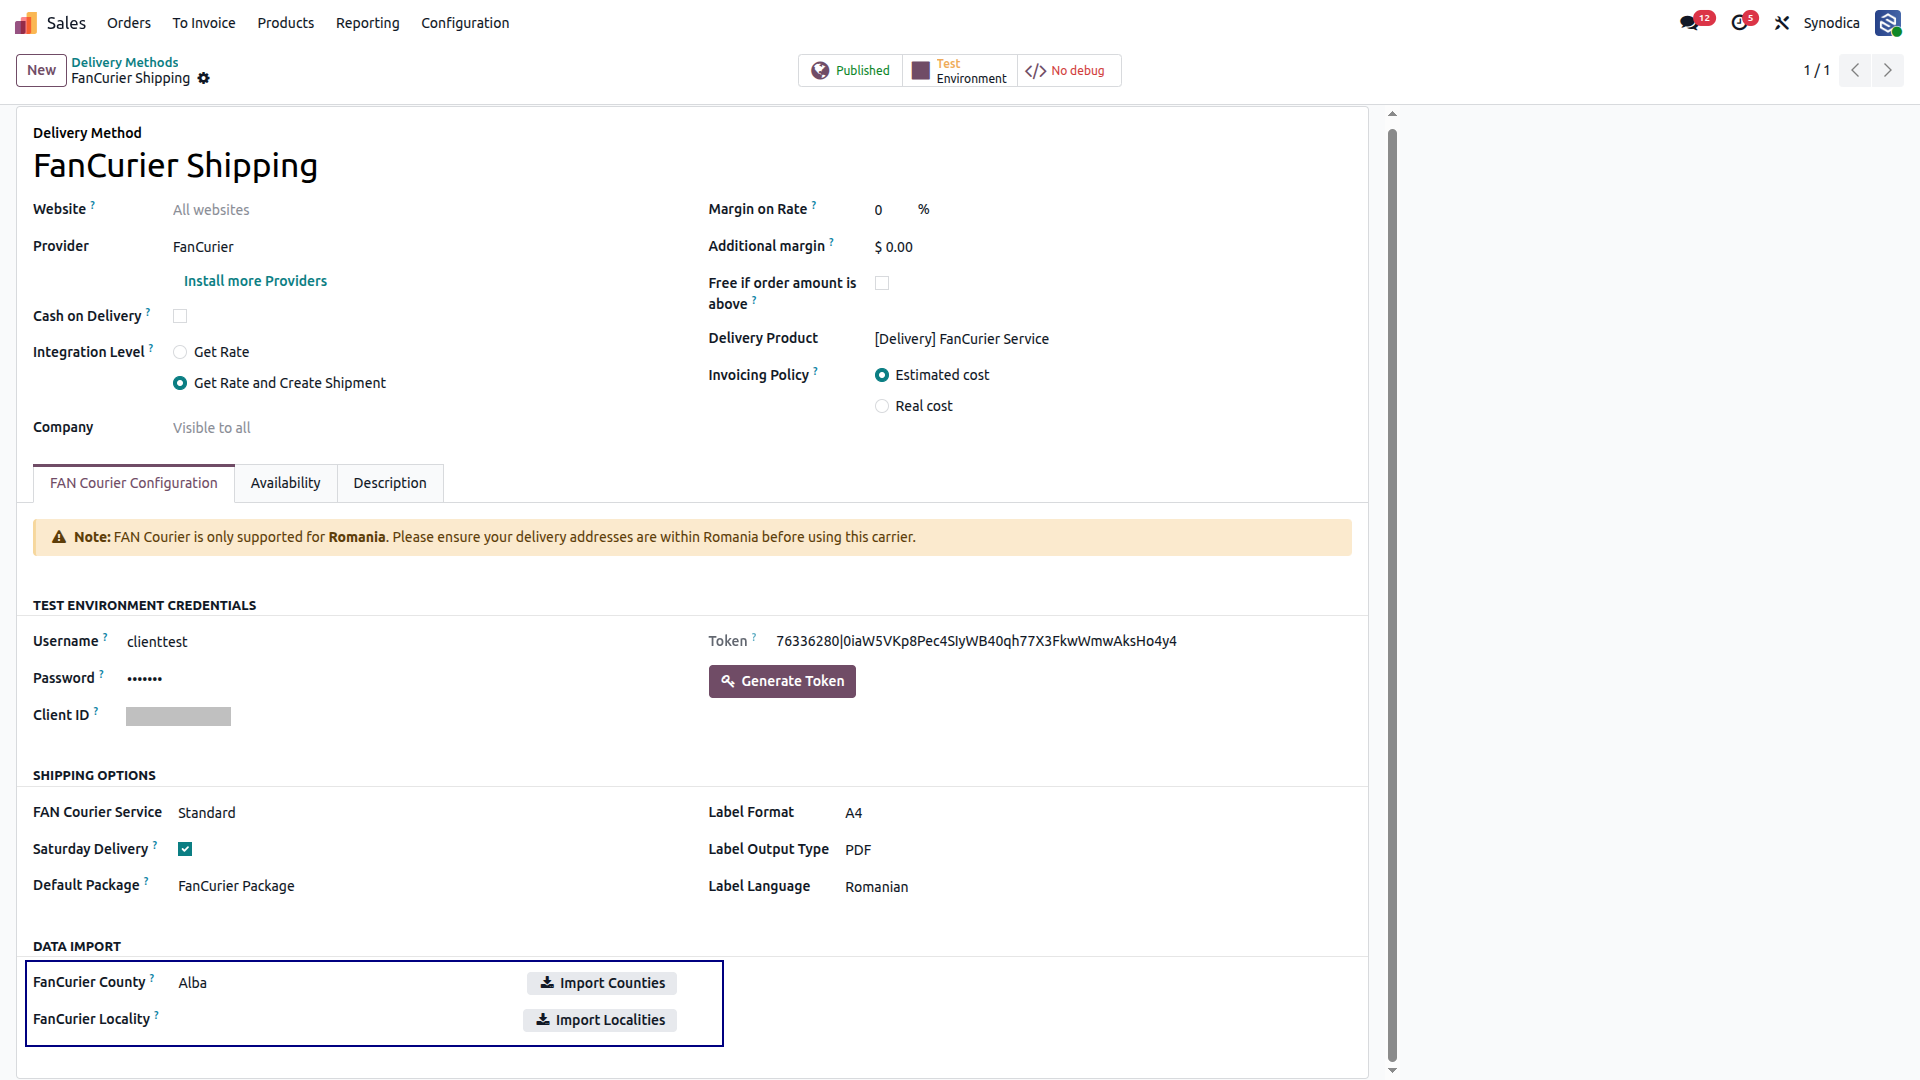Click the New record button
This screenshot has height=1080, width=1920.
pos(41,70)
